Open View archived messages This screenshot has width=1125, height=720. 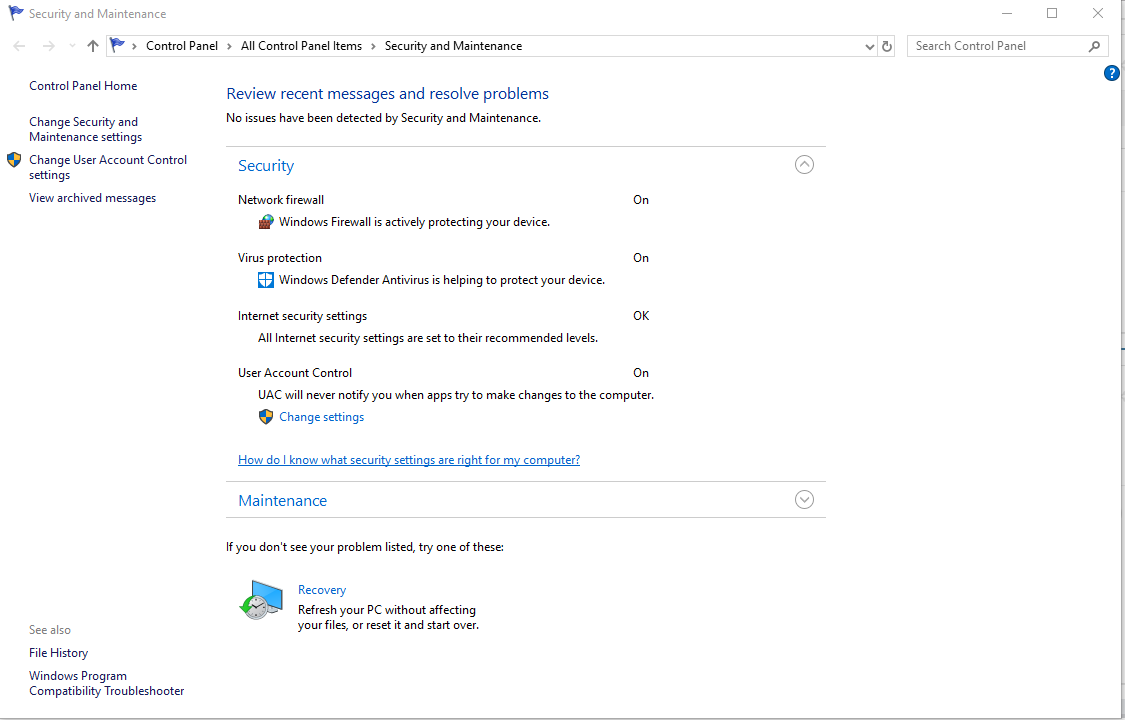(x=93, y=198)
